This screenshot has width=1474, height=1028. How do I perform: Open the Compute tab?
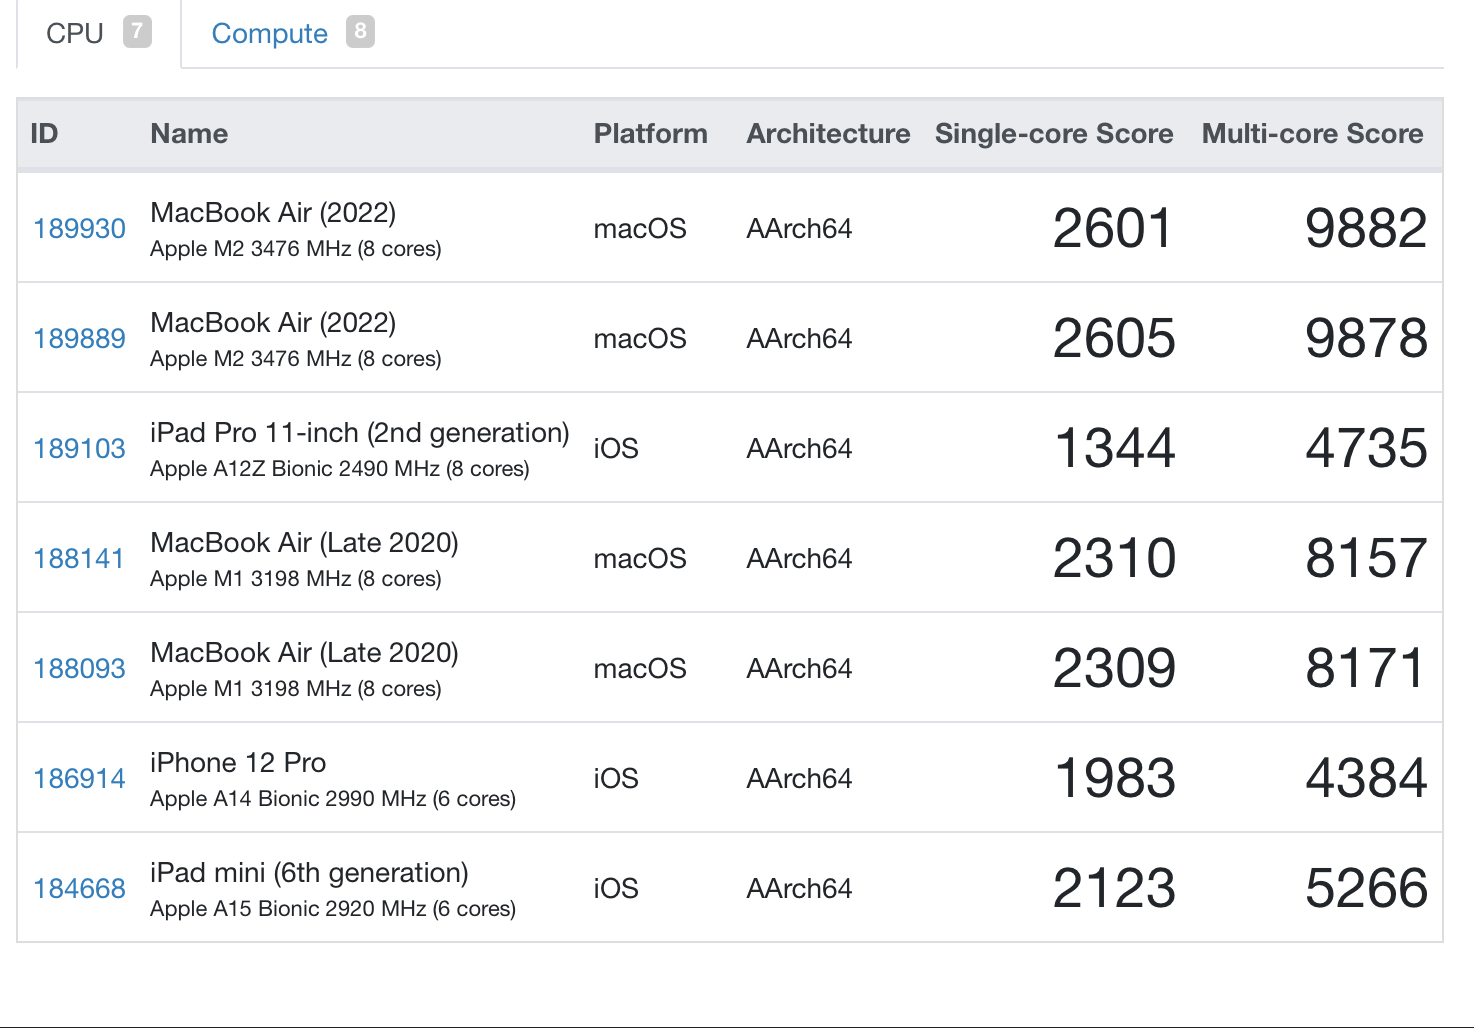[x=292, y=33]
